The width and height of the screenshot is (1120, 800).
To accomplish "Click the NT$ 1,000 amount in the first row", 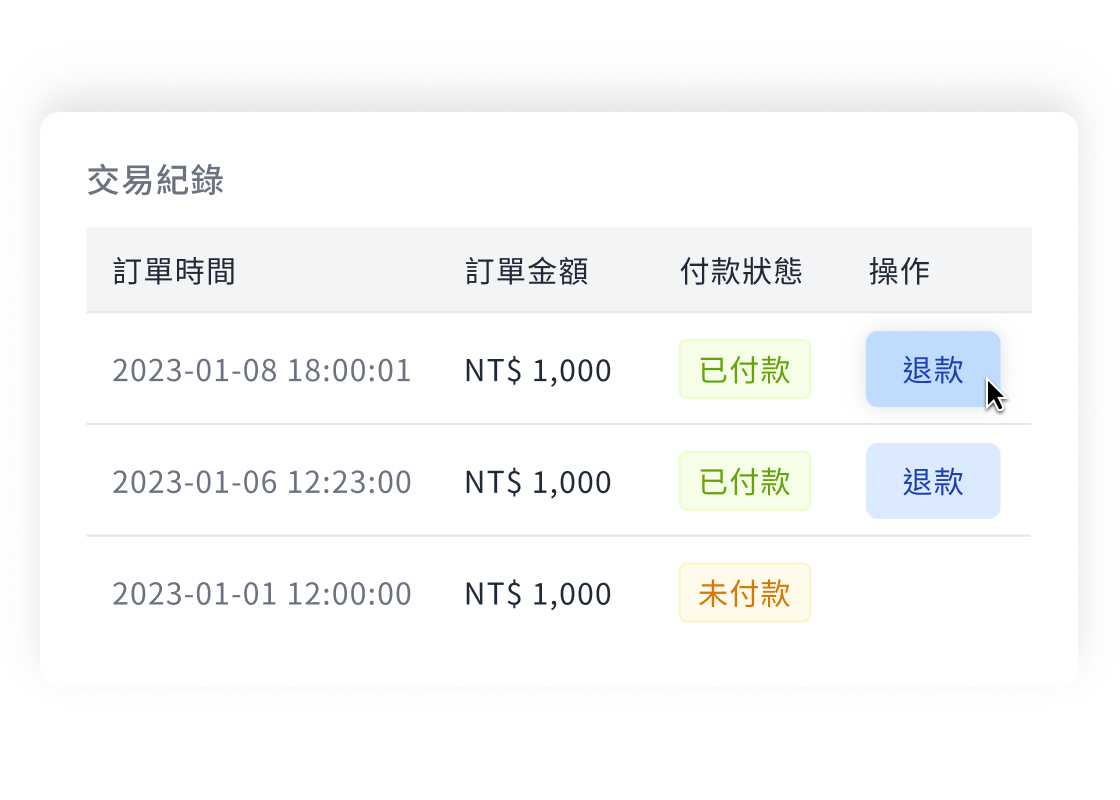I will tap(538, 371).
